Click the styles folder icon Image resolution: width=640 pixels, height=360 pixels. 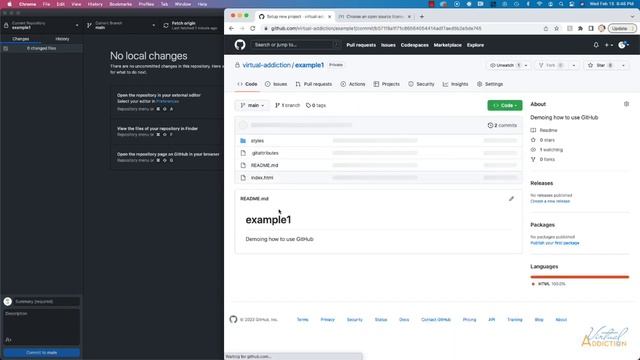click(x=243, y=140)
